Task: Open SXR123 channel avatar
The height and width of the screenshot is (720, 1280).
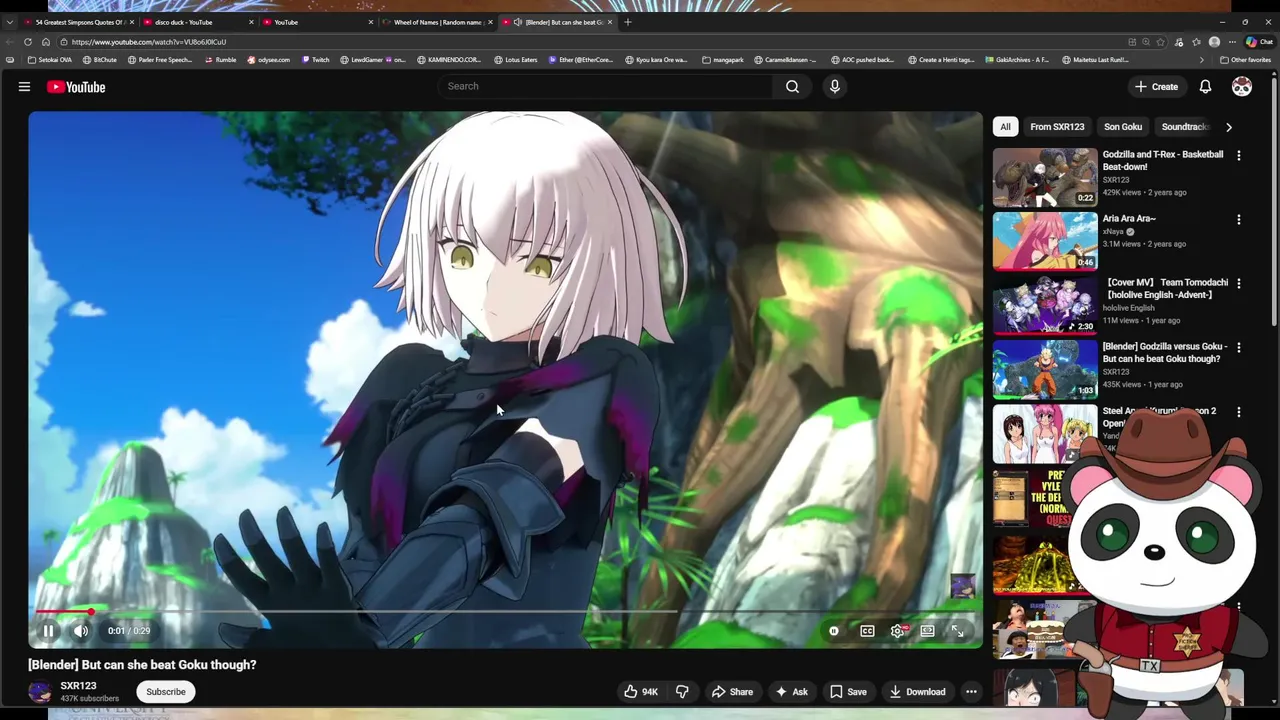Action: (x=40, y=692)
